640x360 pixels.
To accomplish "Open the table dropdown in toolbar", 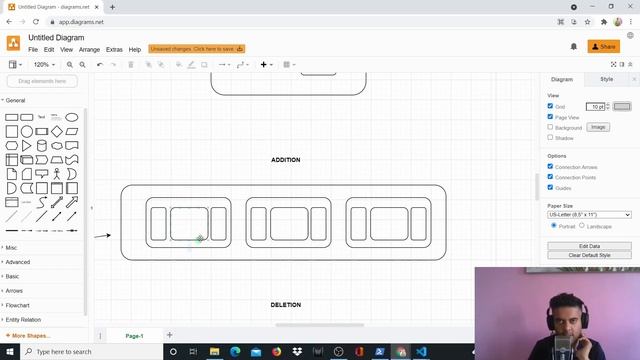I will (x=289, y=64).
